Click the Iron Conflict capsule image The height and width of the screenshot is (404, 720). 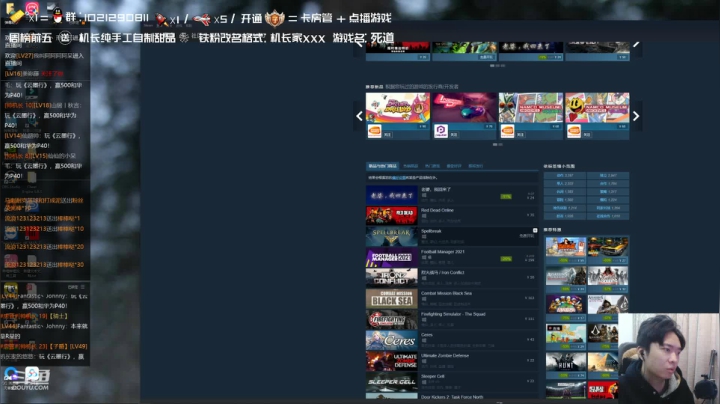392,278
